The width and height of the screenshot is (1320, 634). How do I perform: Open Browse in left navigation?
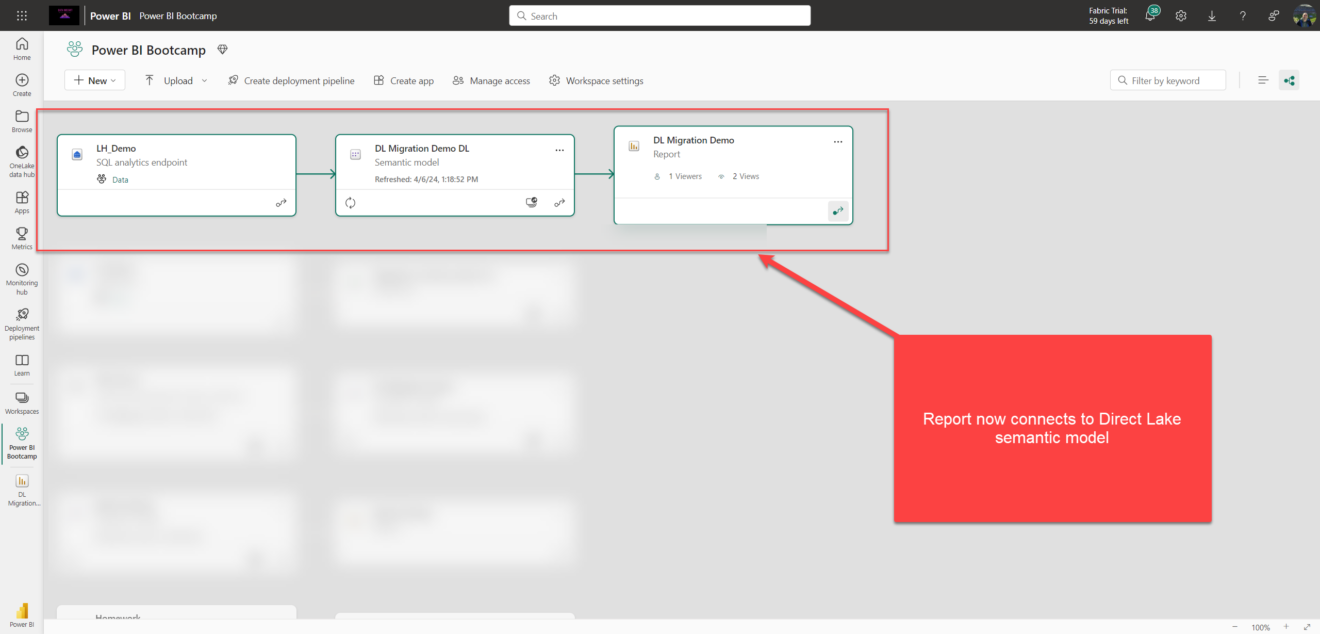pyautogui.click(x=22, y=122)
